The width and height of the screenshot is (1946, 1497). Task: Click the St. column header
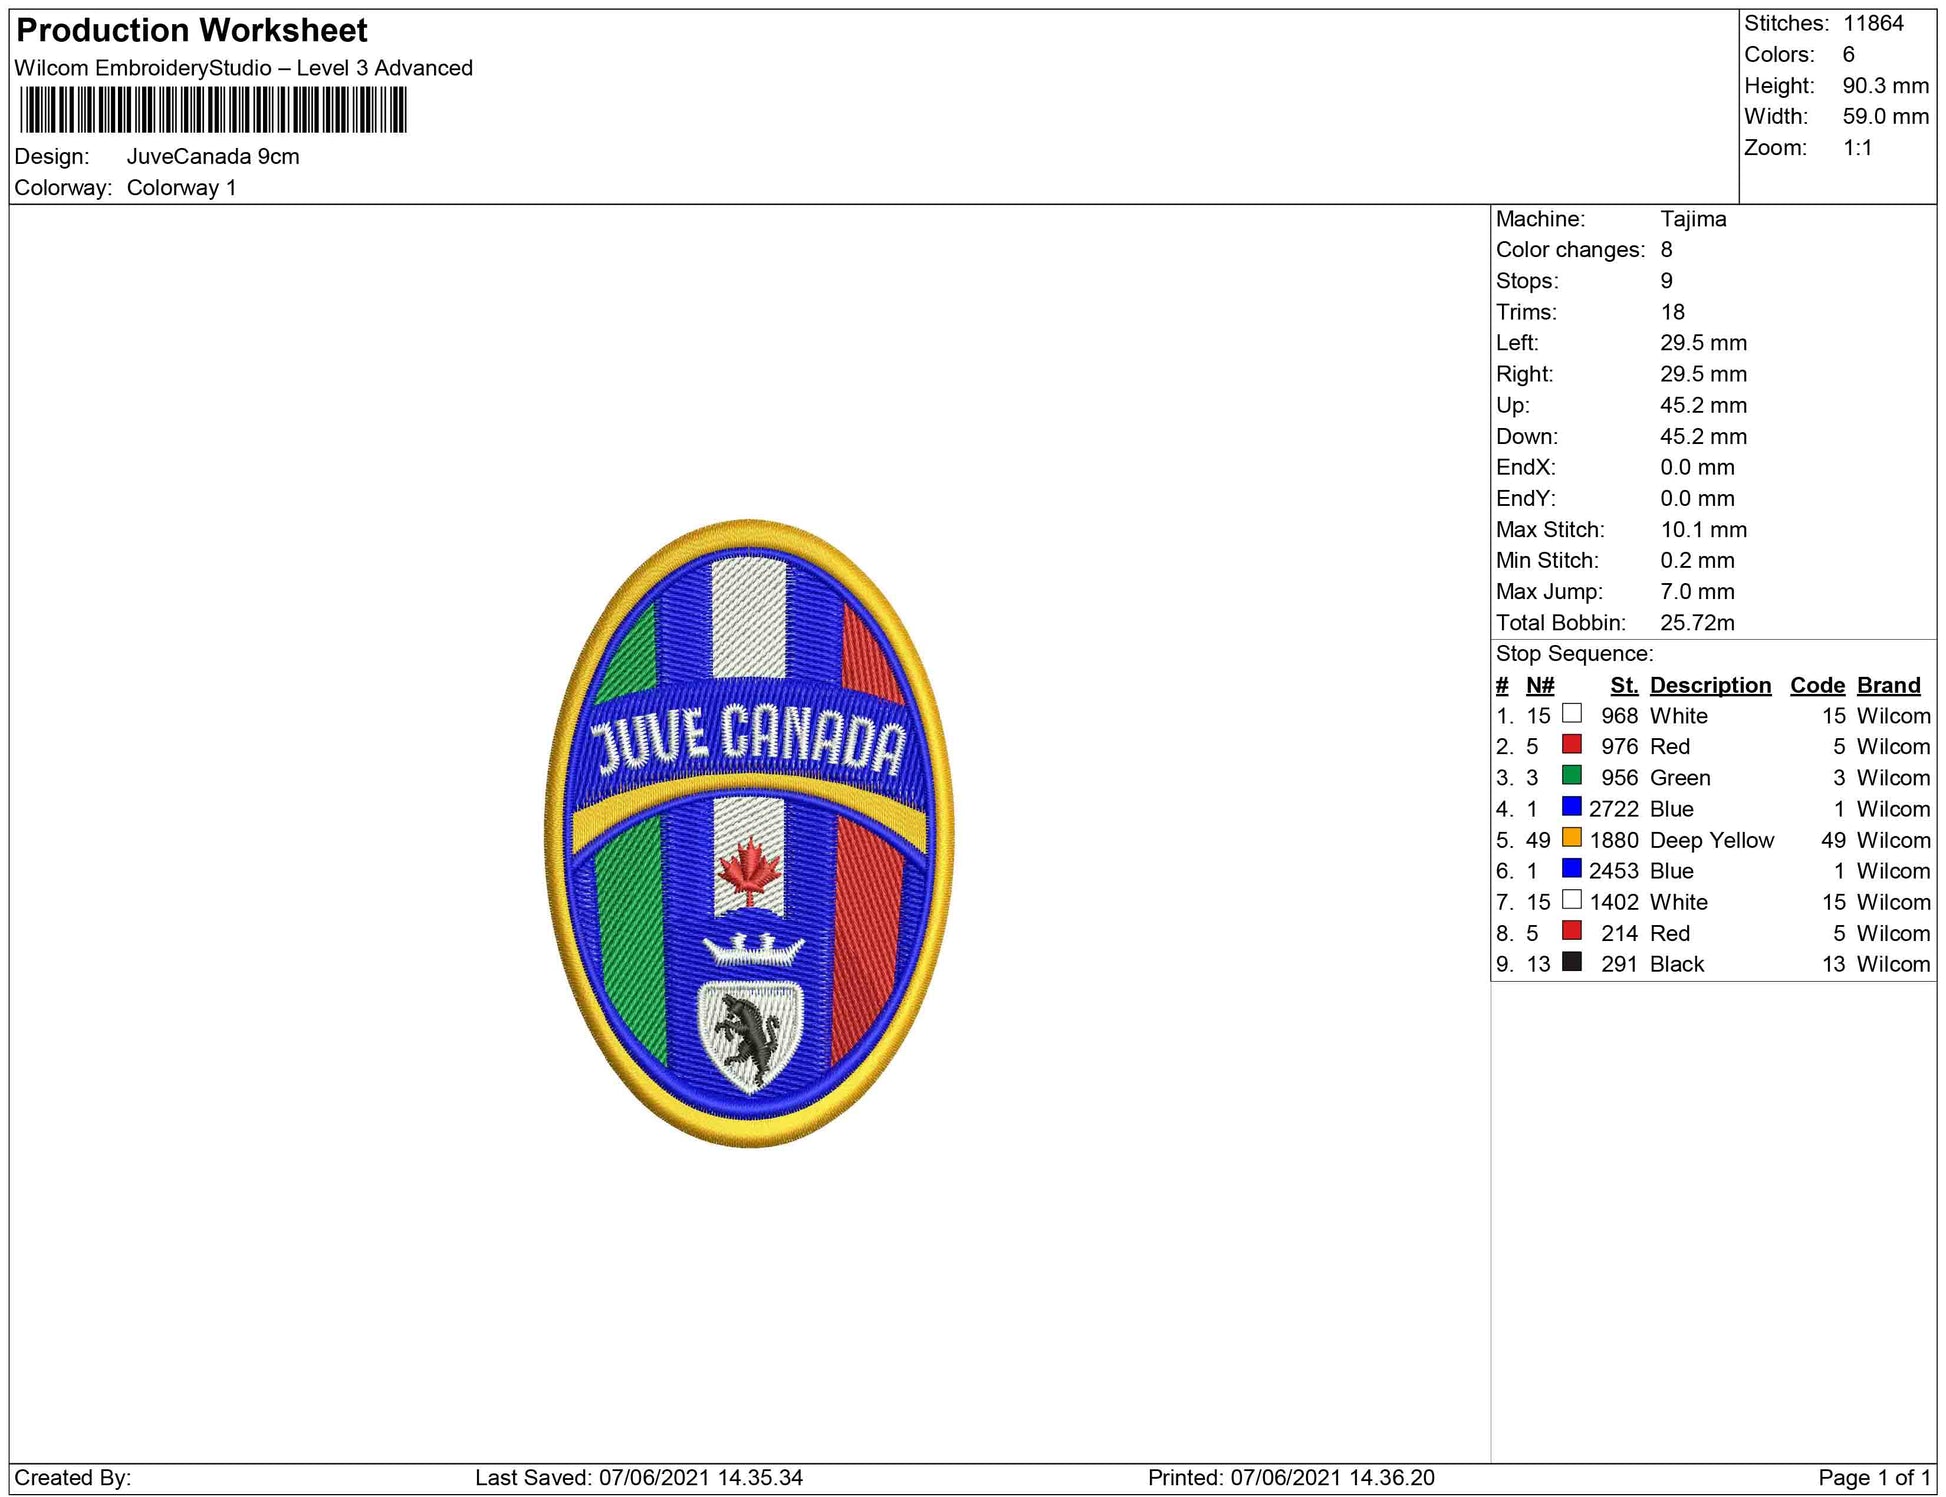1624,685
